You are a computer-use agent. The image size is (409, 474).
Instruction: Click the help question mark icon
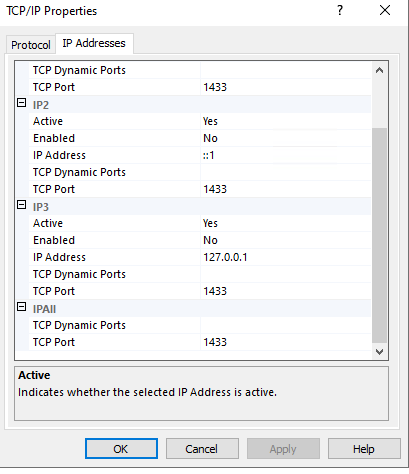coord(340,10)
